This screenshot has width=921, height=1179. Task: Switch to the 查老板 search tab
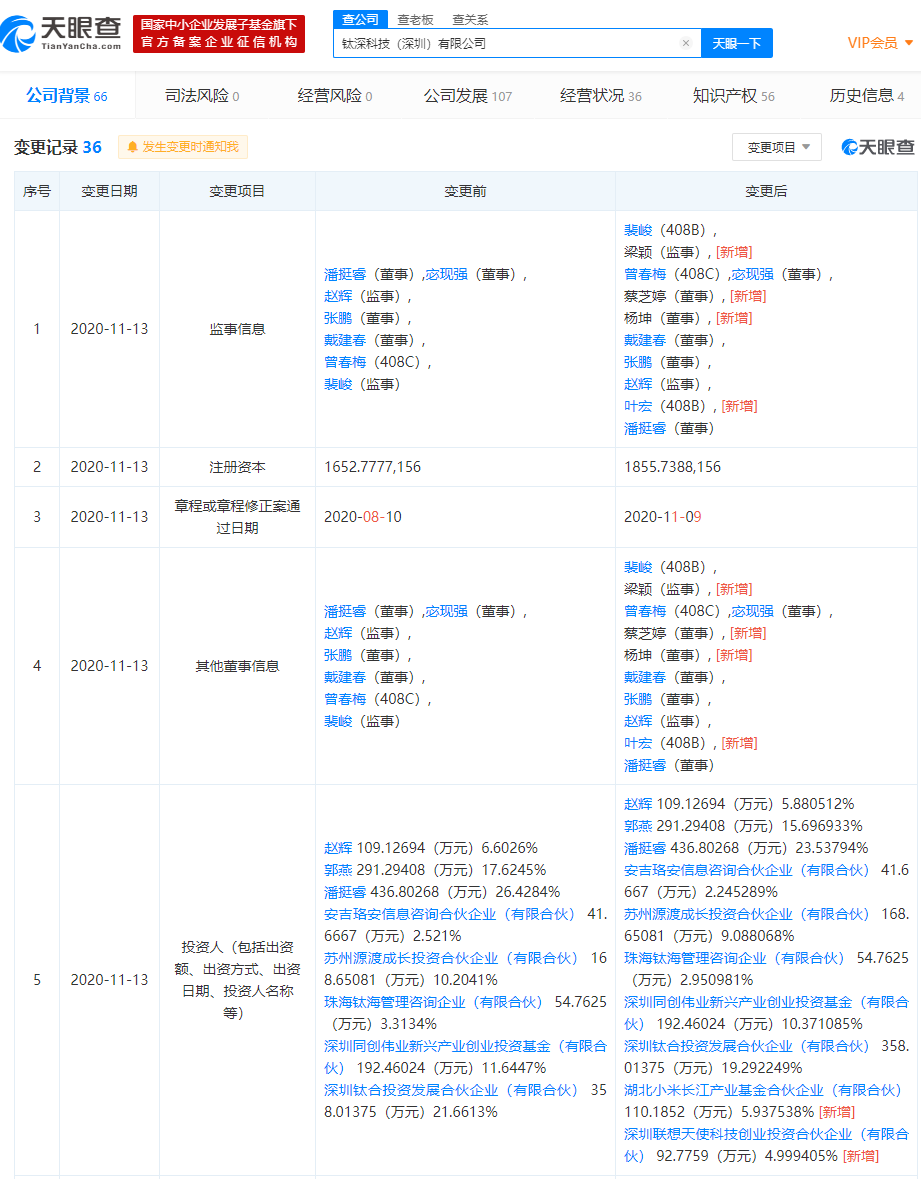coord(416,20)
